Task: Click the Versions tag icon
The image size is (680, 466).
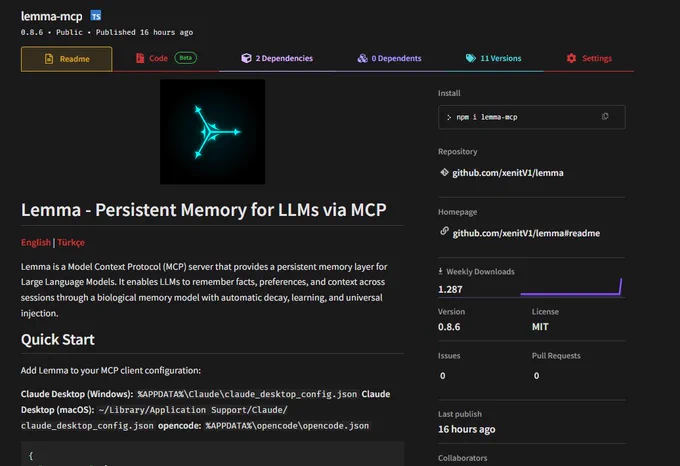Action: pyautogui.click(x=471, y=58)
